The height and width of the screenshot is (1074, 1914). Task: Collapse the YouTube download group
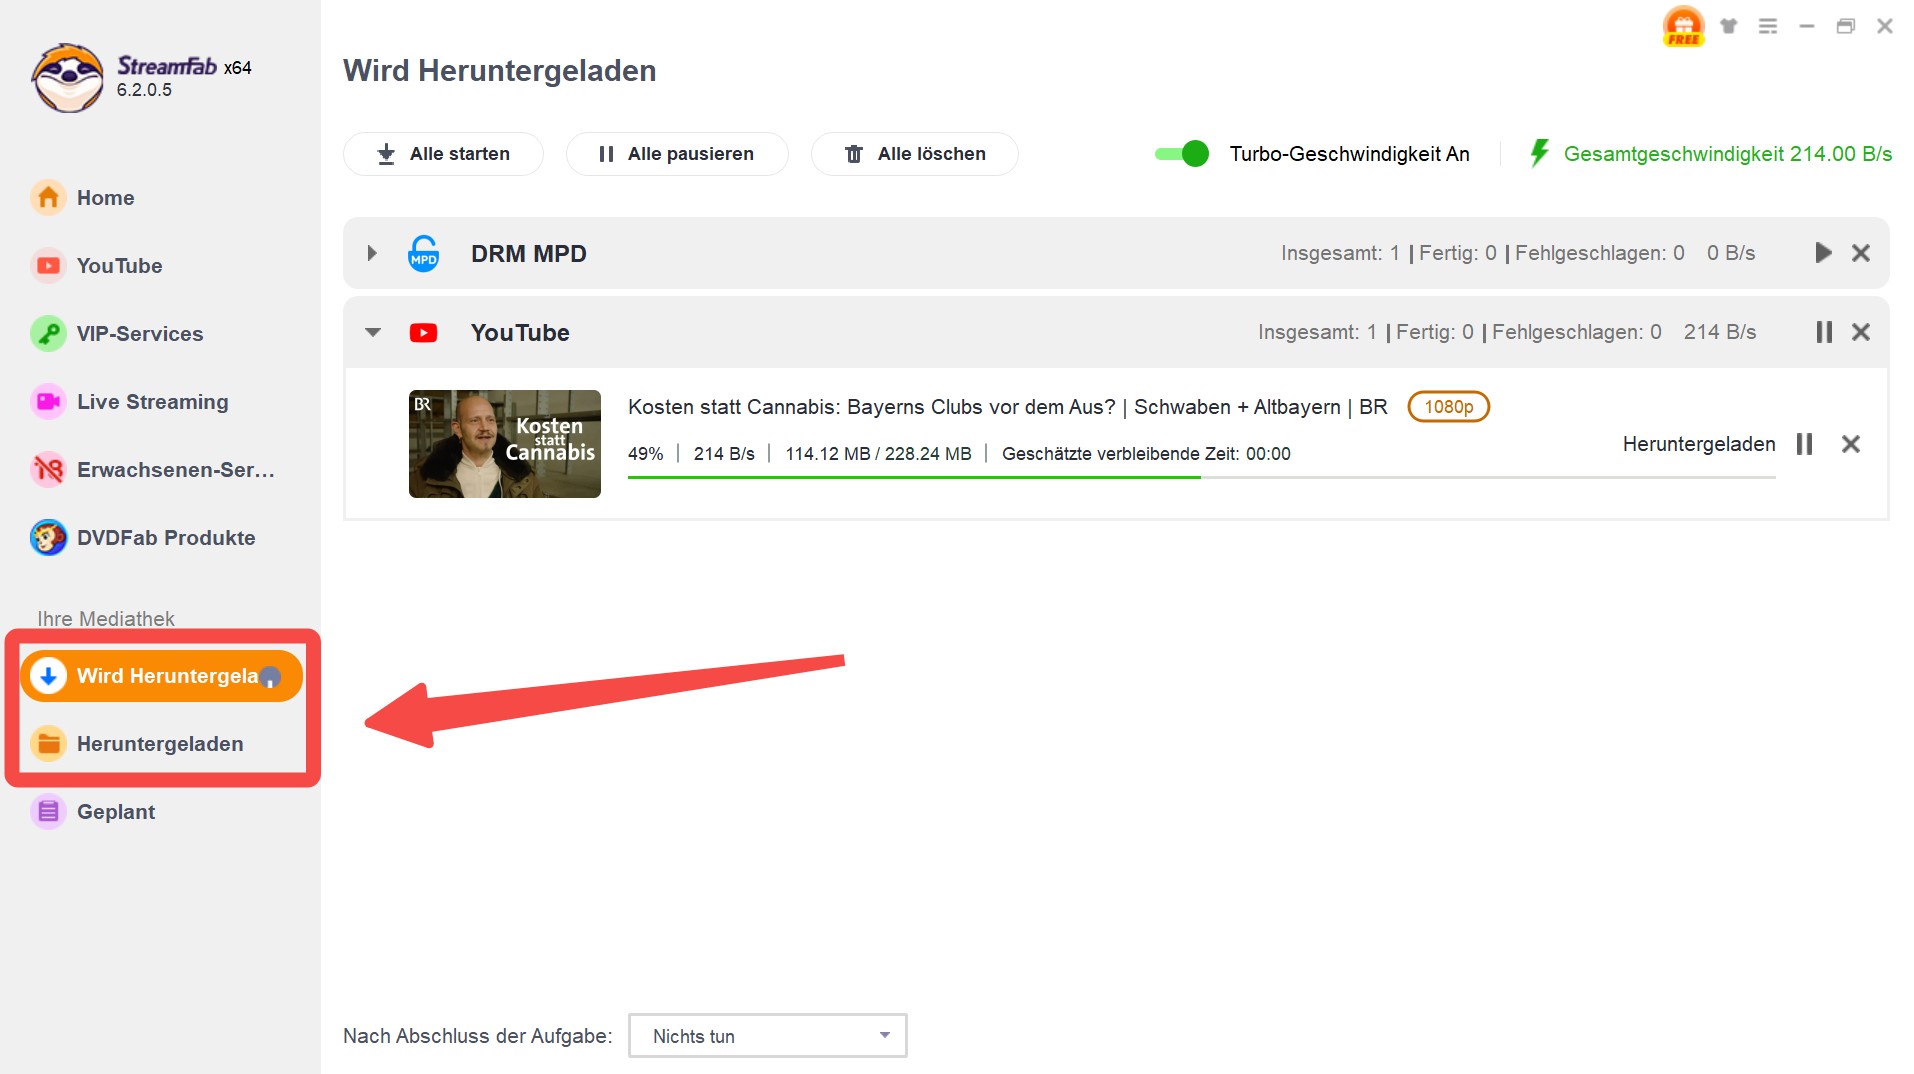[x=373, y=332]
